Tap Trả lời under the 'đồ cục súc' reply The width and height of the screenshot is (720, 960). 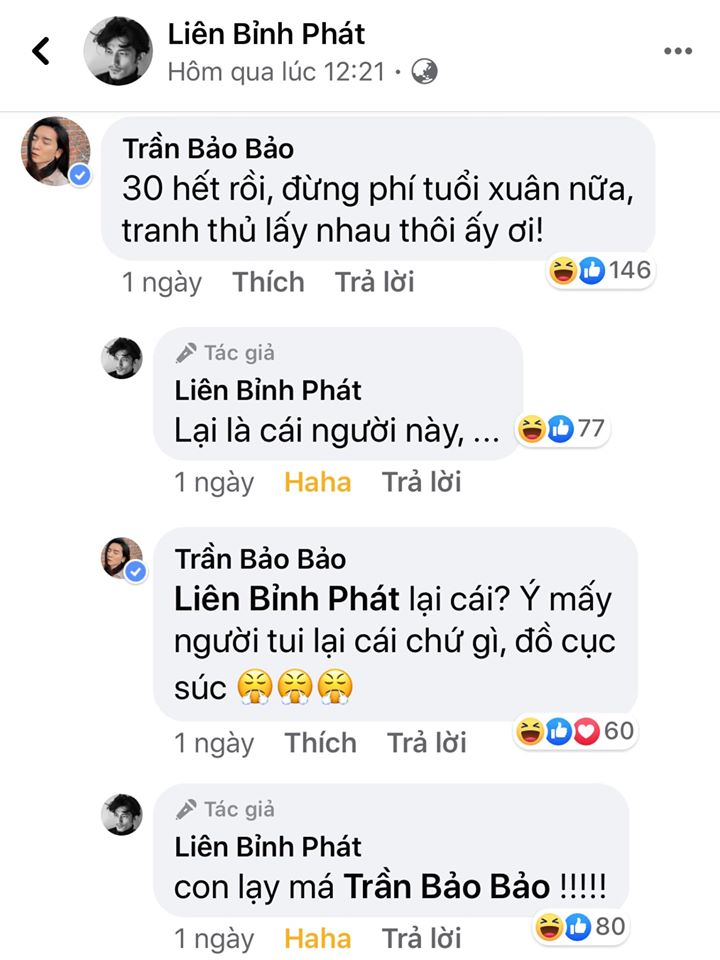coord(427,743)
